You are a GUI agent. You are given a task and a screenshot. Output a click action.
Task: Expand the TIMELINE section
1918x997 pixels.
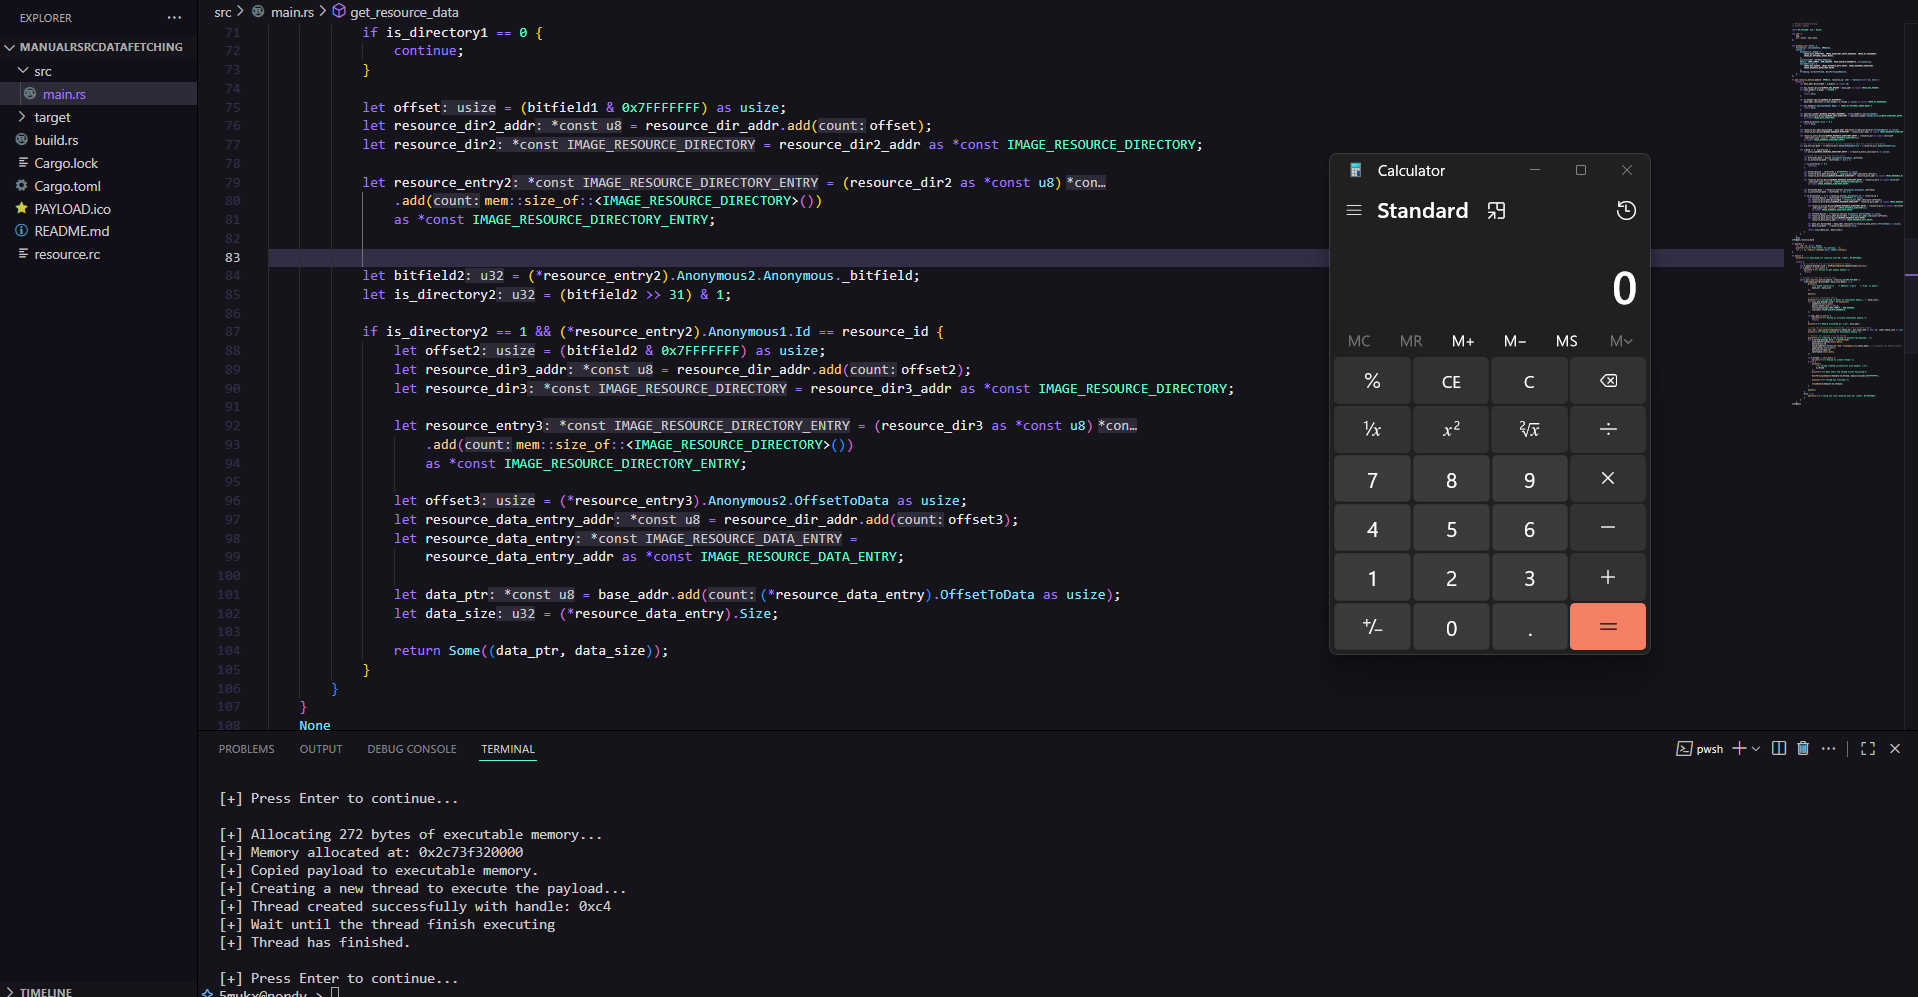pos(98,991)
